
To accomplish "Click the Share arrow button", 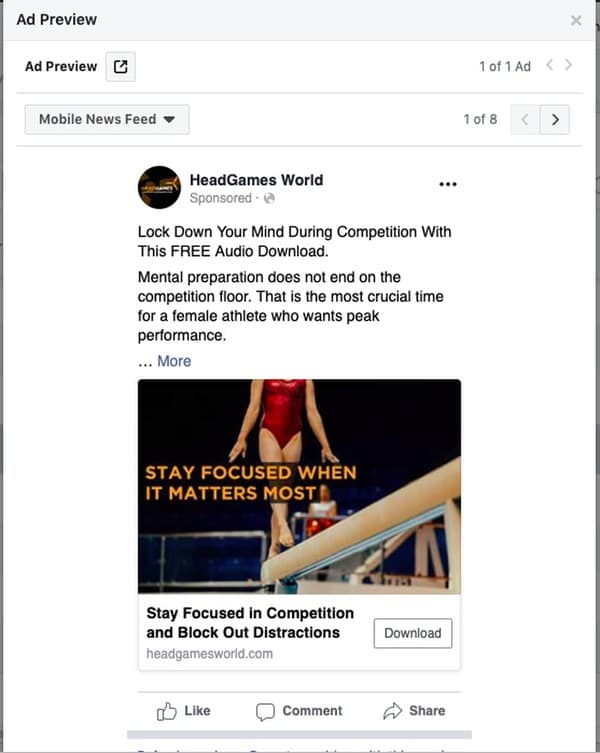I will click(414, 711).
